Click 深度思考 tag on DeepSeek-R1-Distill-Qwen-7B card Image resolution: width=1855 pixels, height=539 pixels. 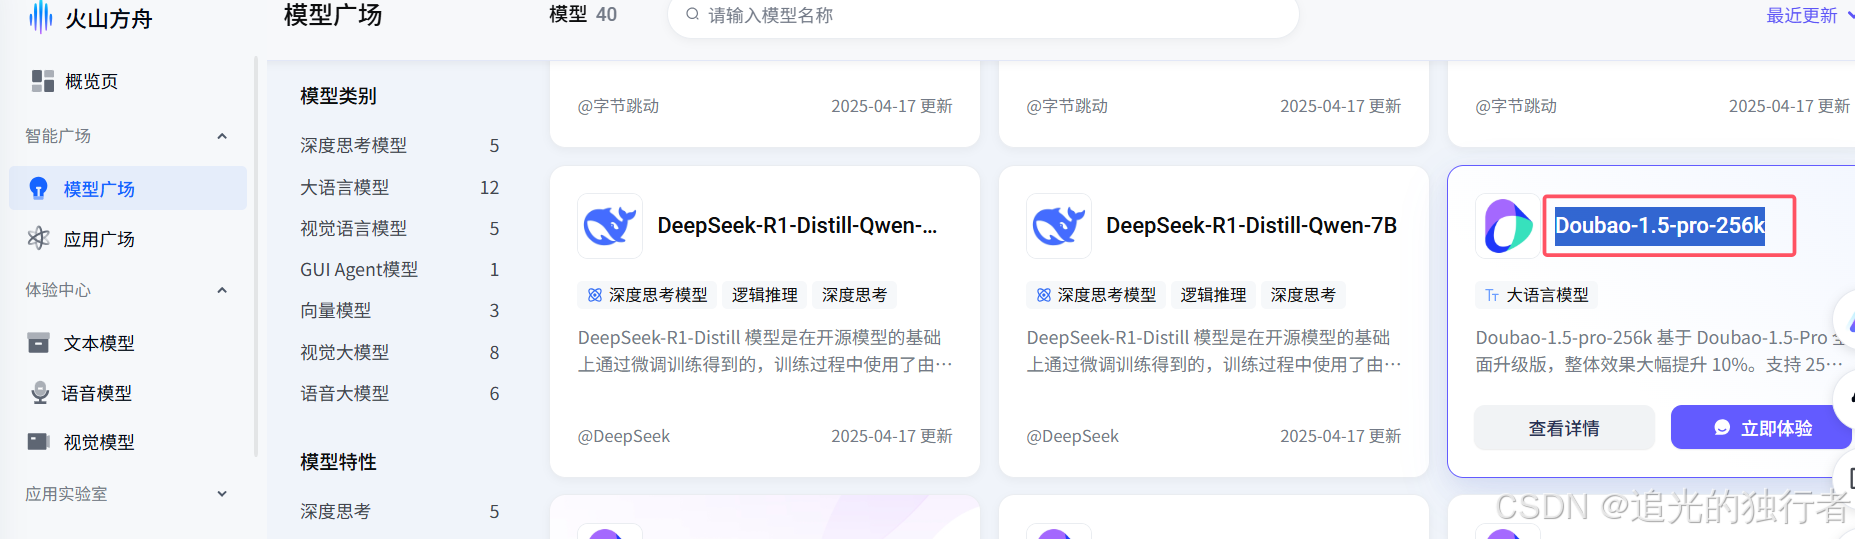pyautogui.click(x=1303, y=295)
